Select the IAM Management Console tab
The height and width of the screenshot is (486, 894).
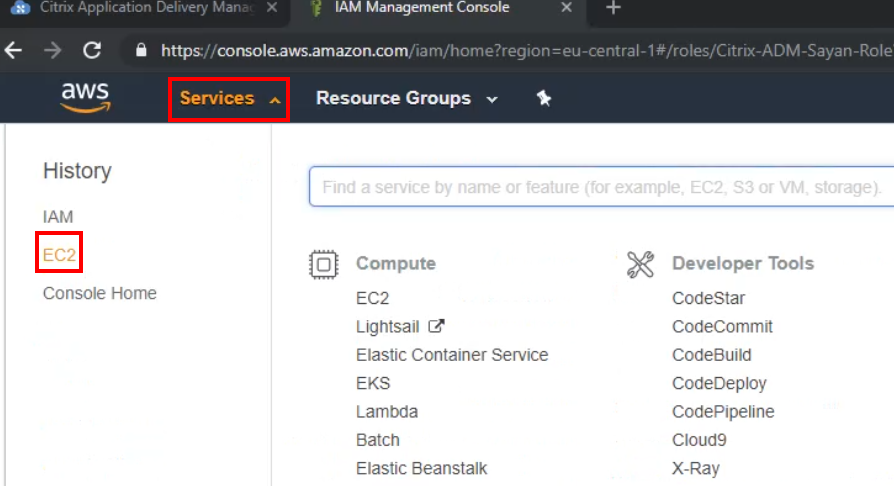click(420, 9)
